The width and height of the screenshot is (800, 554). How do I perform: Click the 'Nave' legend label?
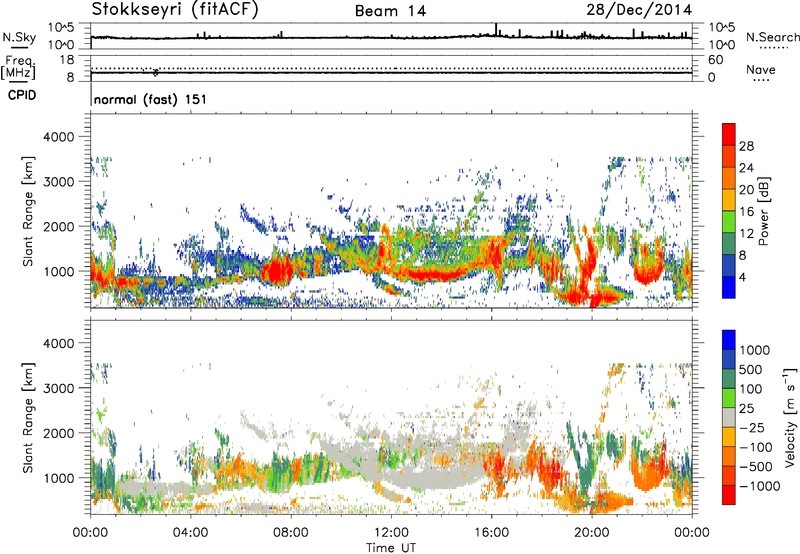[x=761, y=69]
